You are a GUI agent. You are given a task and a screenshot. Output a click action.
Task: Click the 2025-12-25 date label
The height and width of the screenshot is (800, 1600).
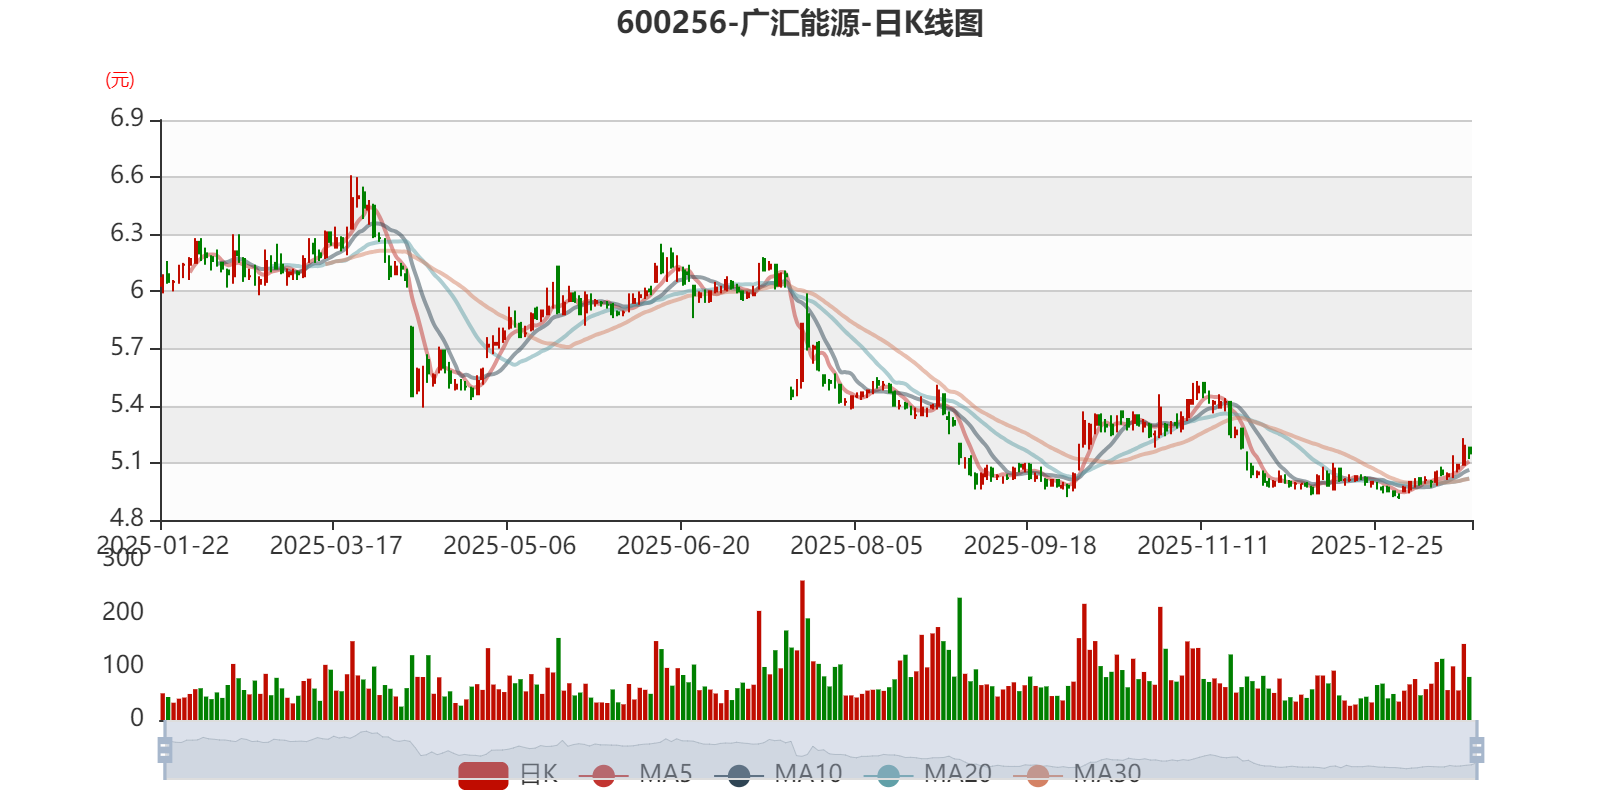click(1377, 546)
